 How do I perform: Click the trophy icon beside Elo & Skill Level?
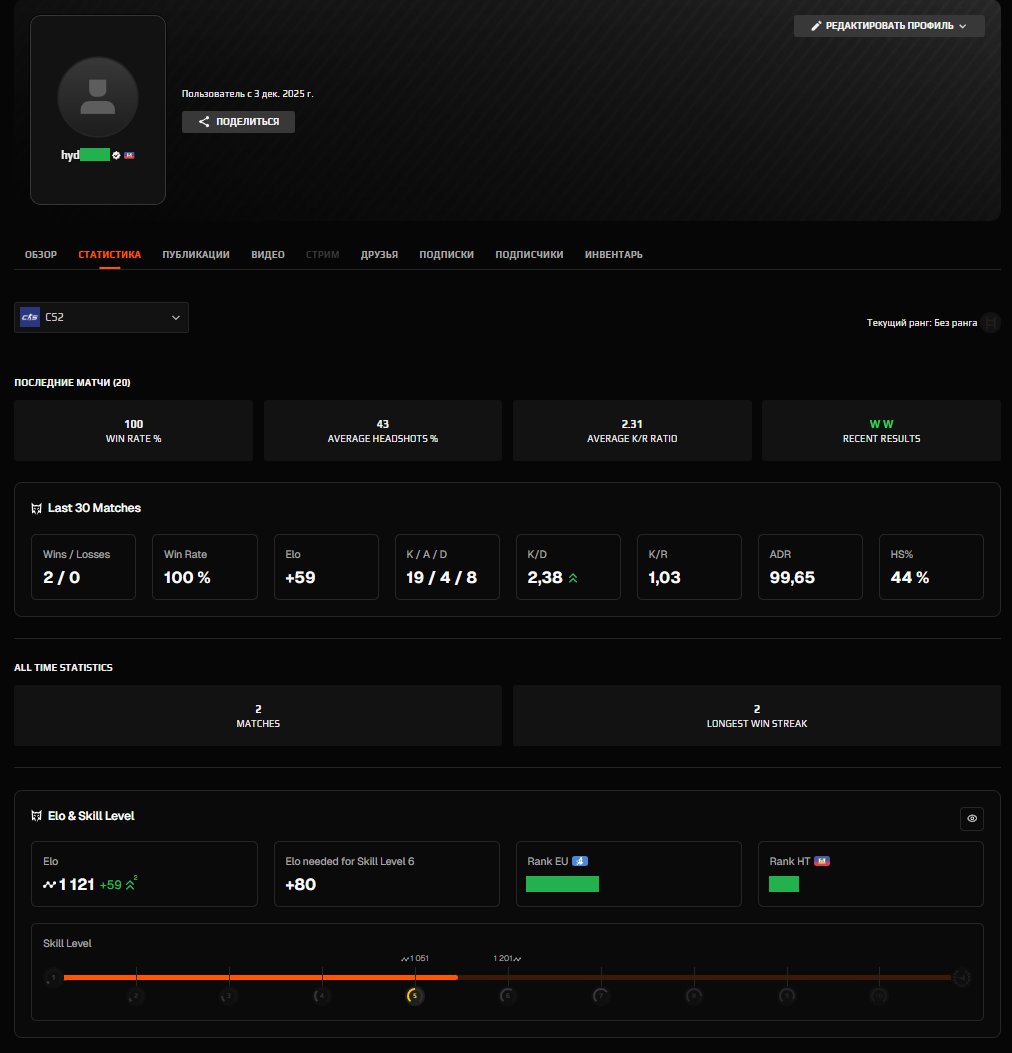coord(36,815)
